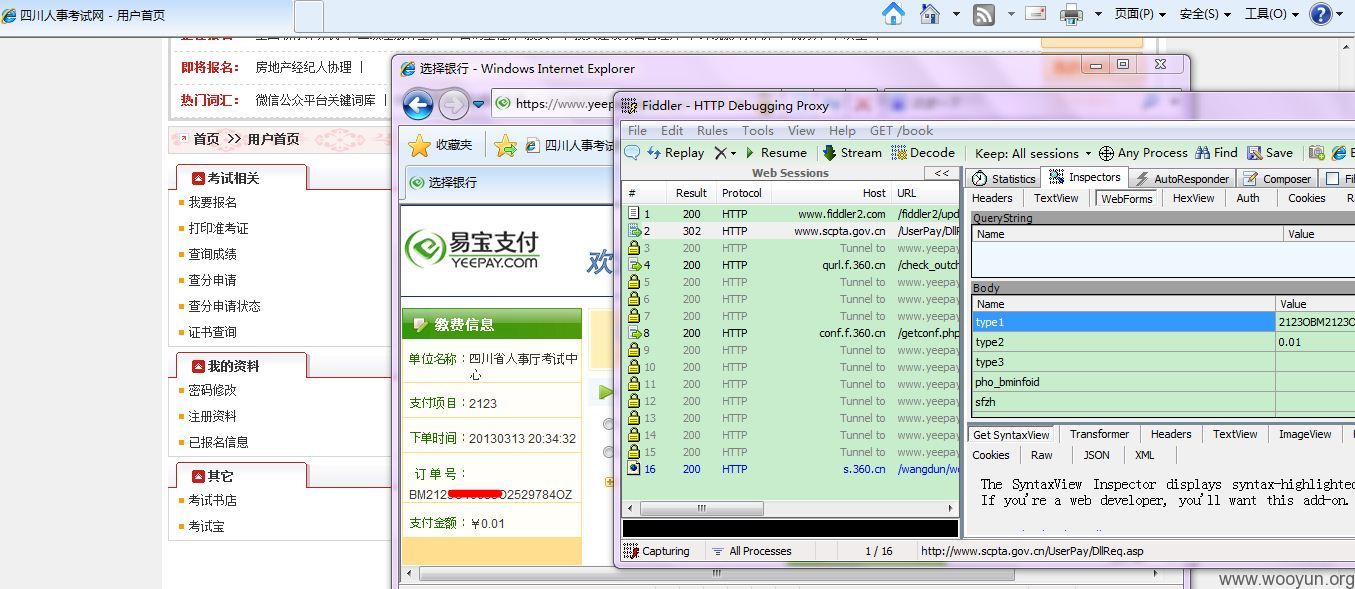Click All Processes filter in status bar
Viewport: 1355px width, 589px height.
pos(751,551)
